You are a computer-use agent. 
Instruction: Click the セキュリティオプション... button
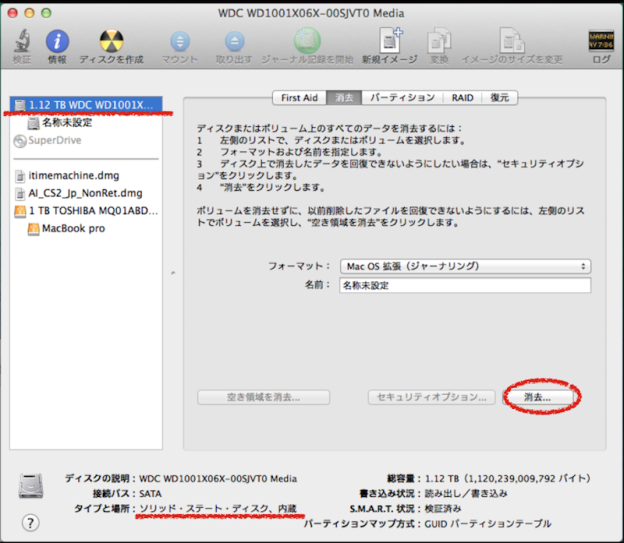pyautogui.click(x=431, y=397)
